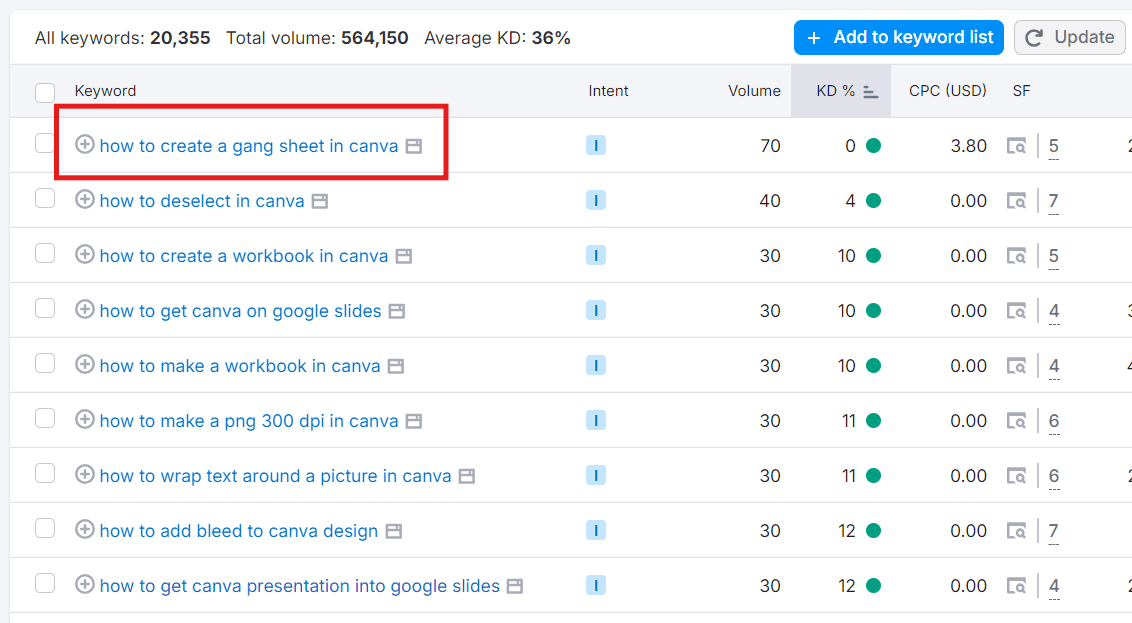1132x623 pixels.
Task: Check the box for 'how to make a png 300 dpi in canva'
Action: (x=45, y=418)
